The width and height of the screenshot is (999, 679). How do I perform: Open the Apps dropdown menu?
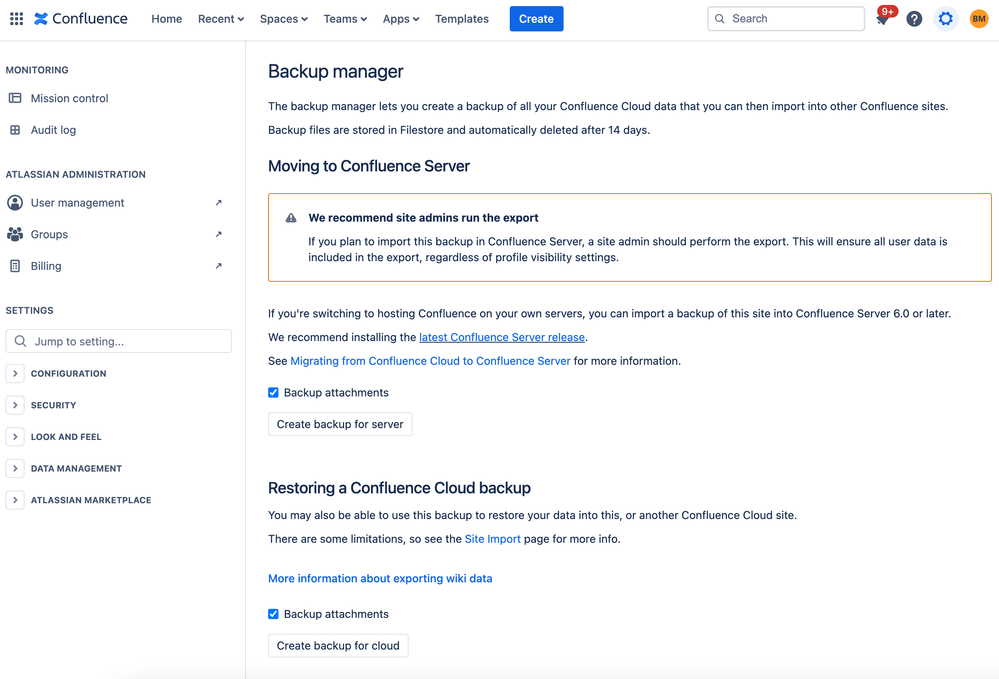(x=401, y=19)
